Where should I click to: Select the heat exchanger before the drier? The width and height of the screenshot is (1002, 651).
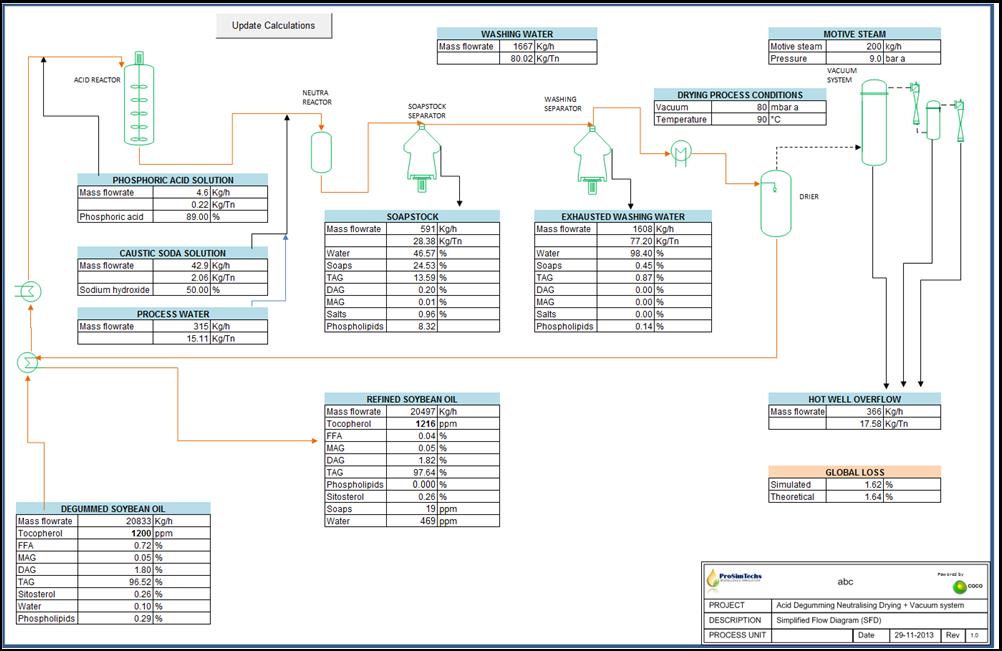point(683,152)
